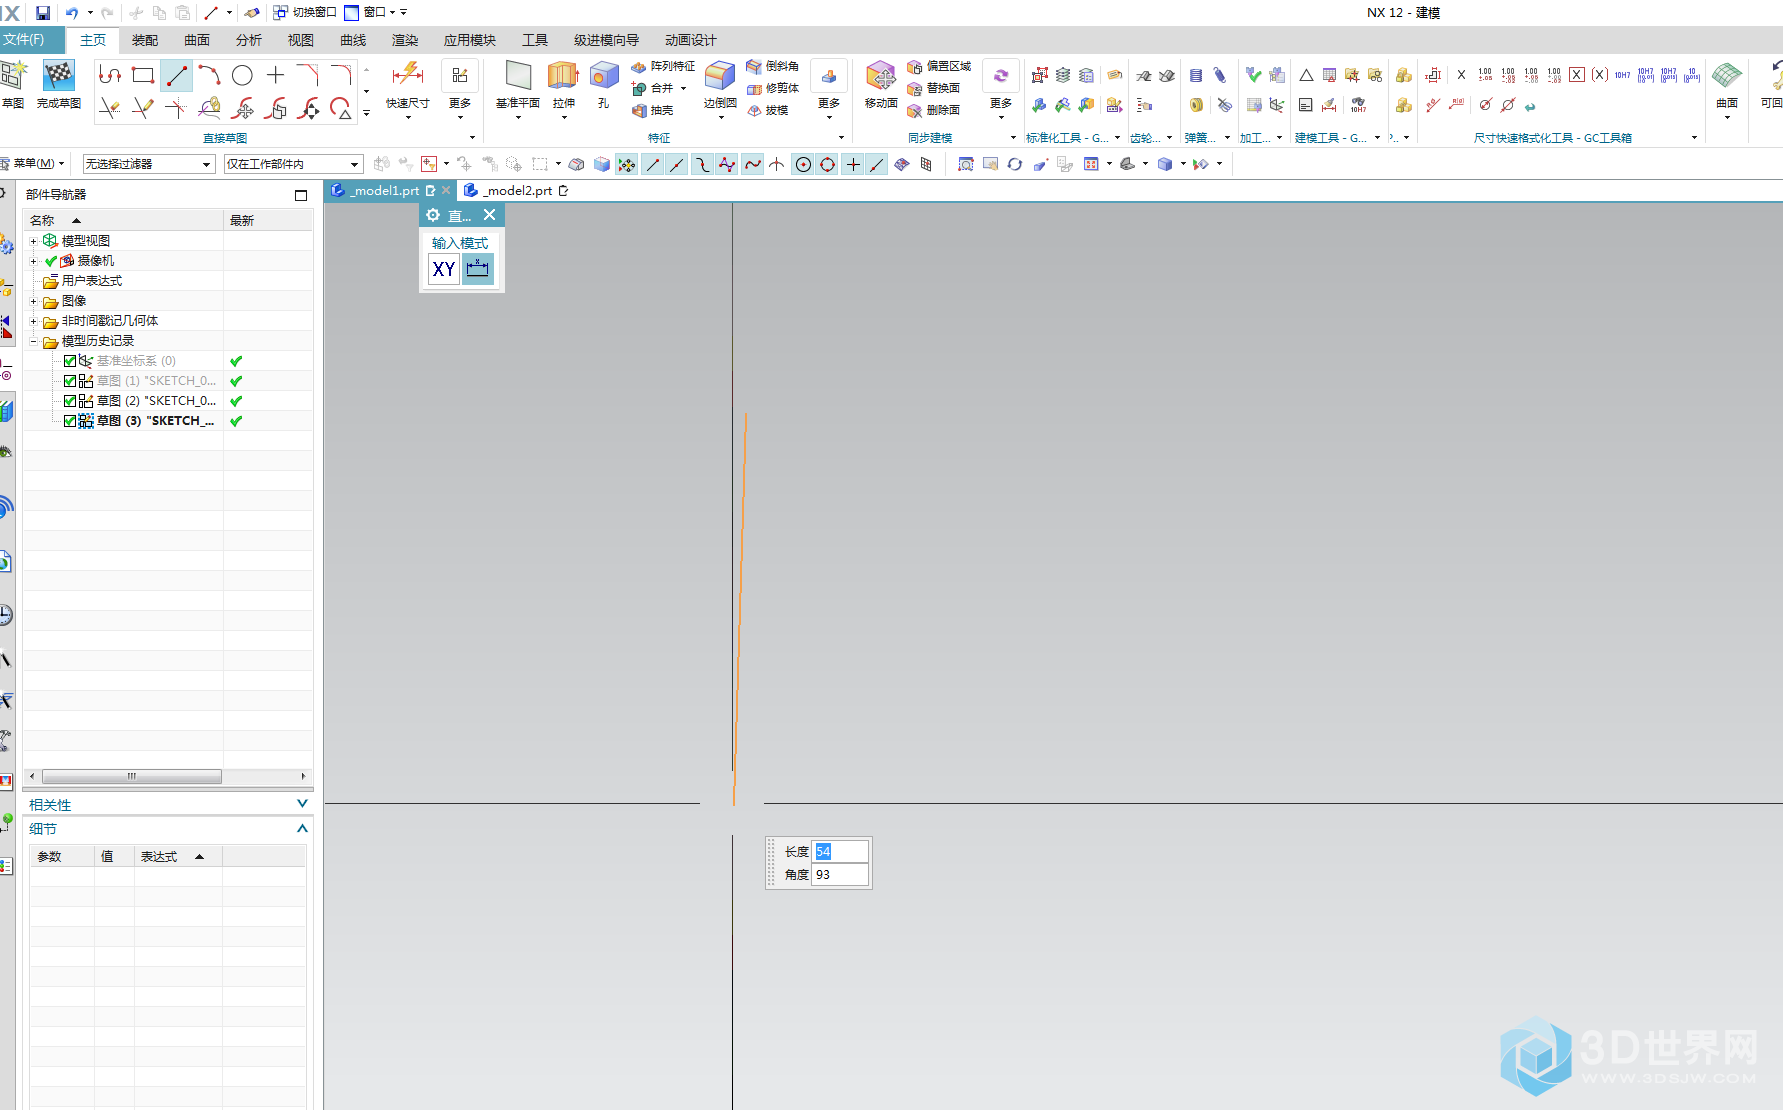1783x1110 pixels.
Task: Switch to the 分析 ribbon tab
Action: pos(249,40)
